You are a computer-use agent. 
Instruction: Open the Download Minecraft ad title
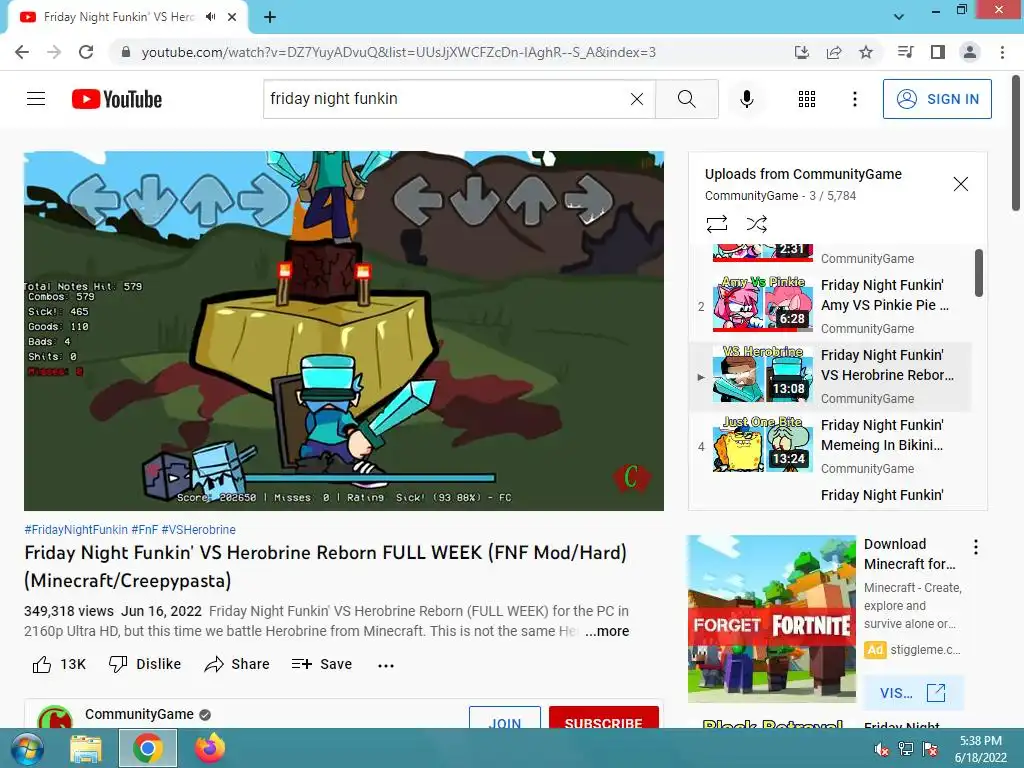point(909,554)
